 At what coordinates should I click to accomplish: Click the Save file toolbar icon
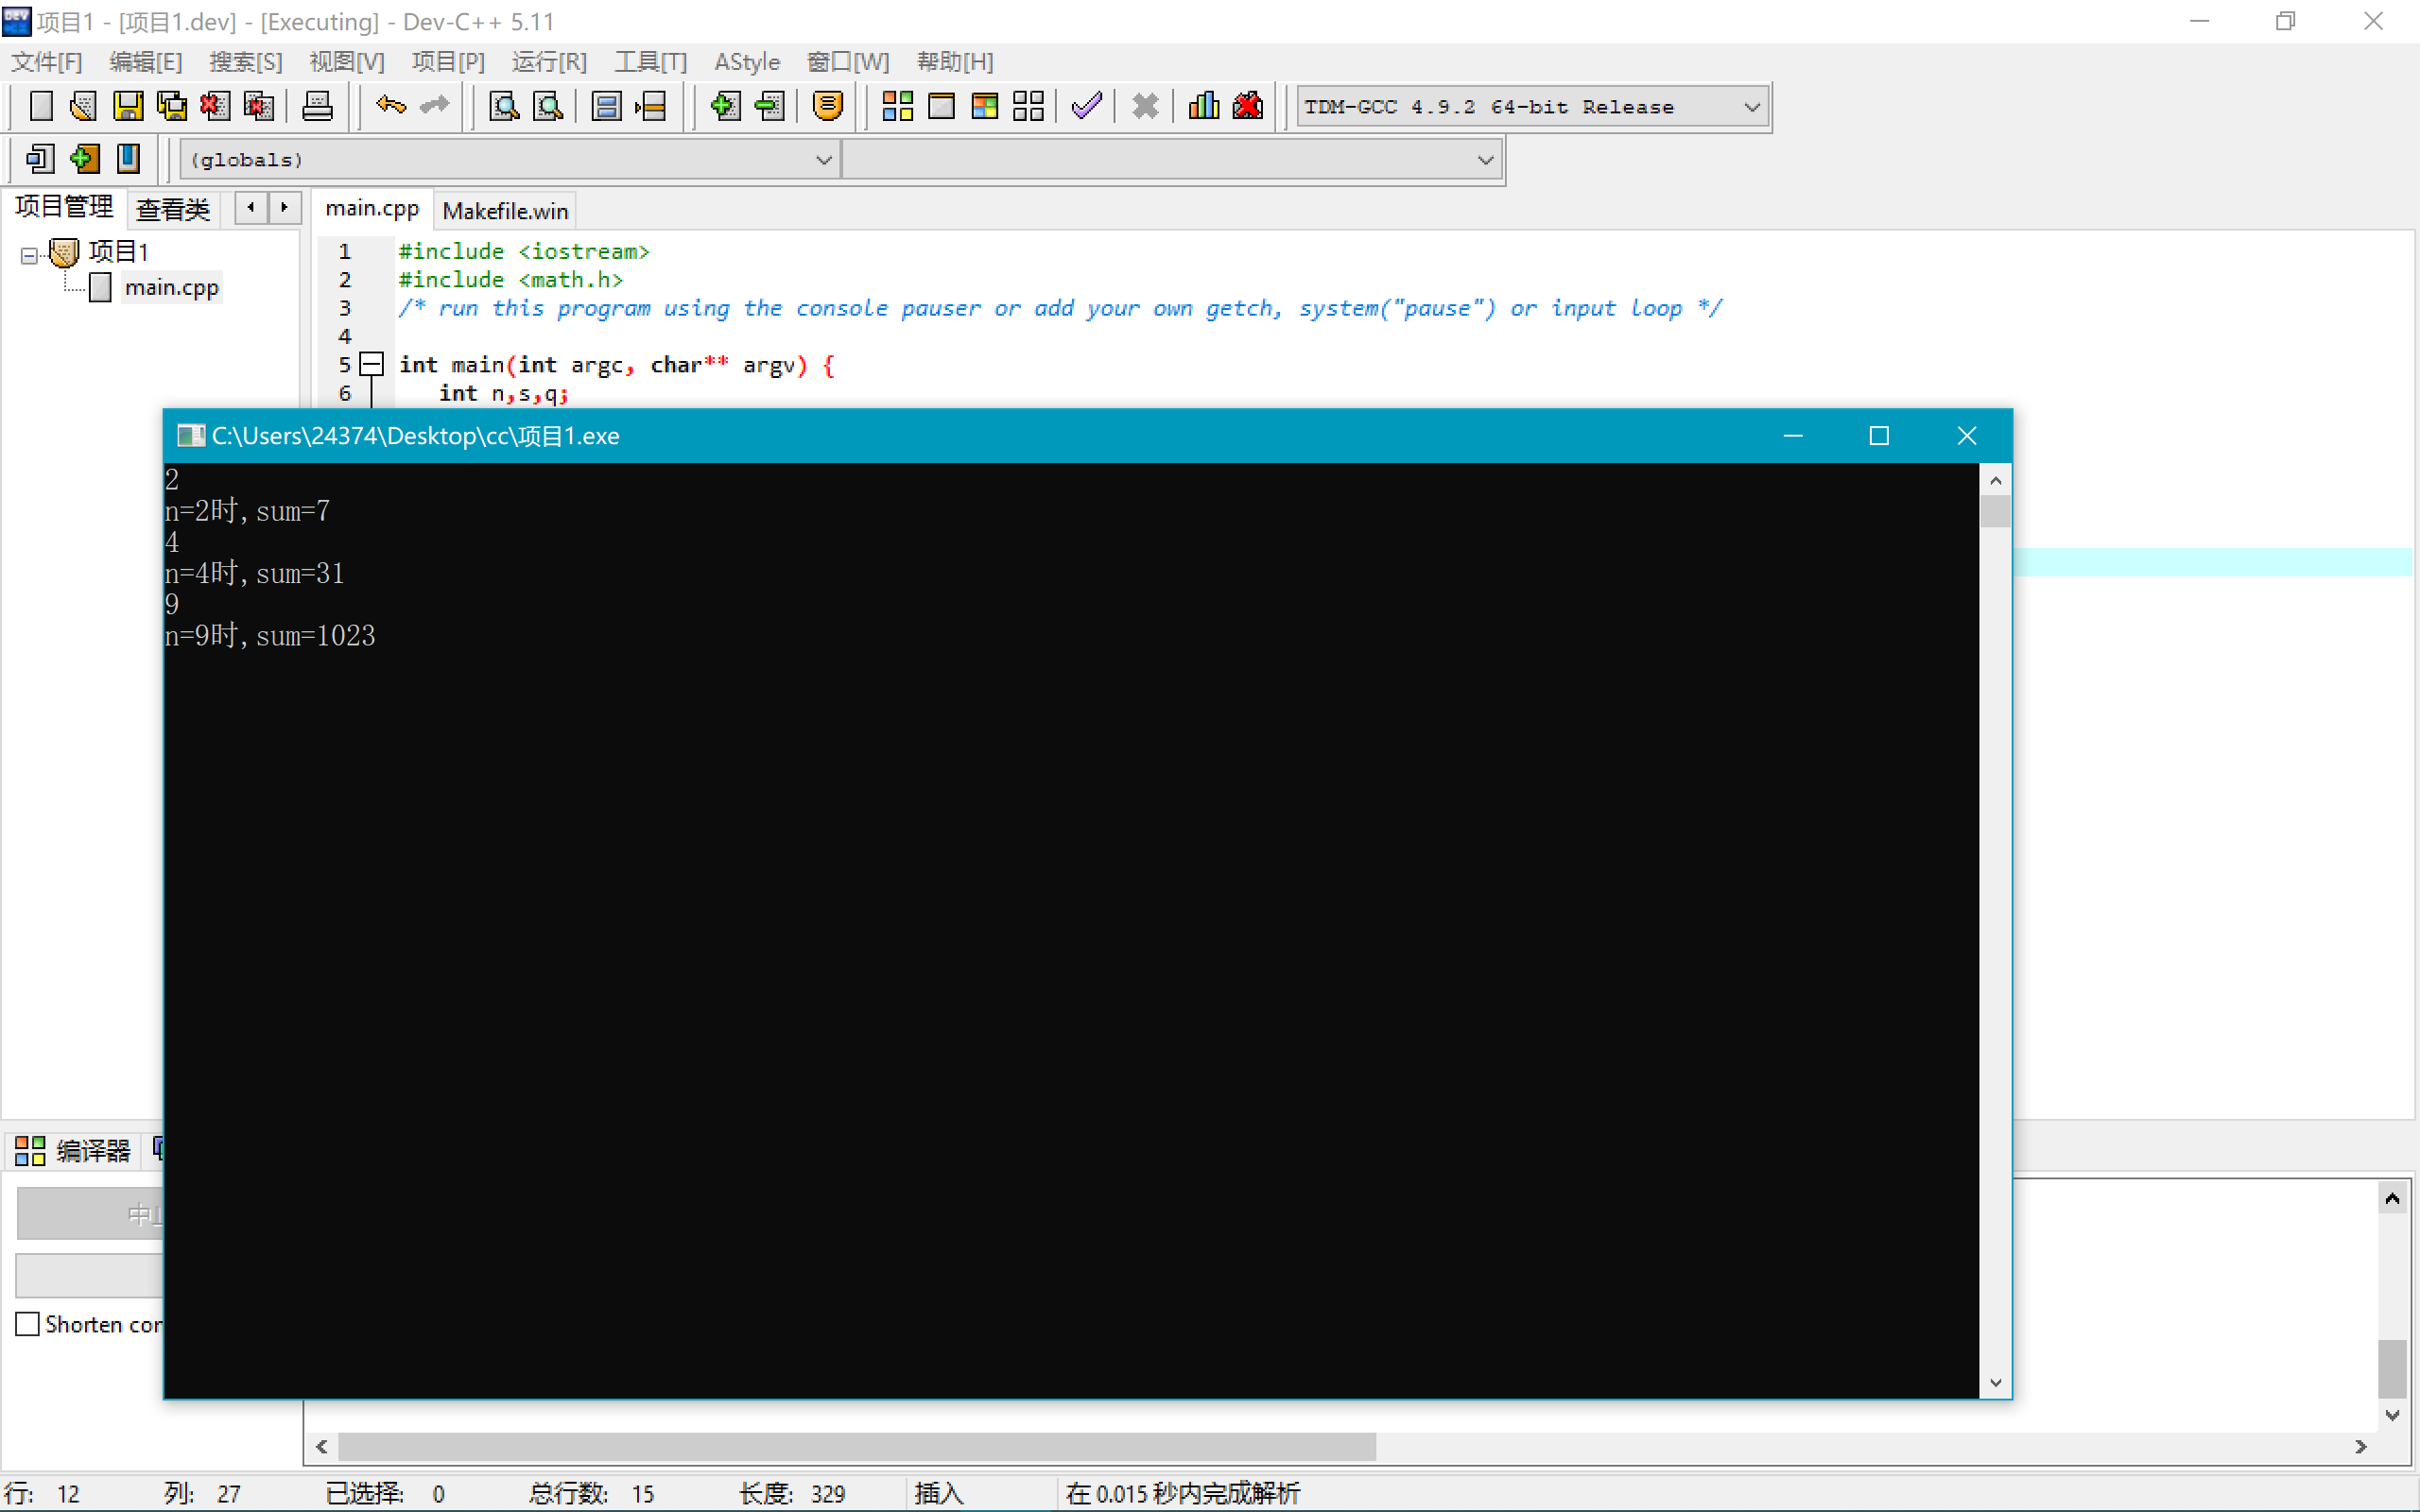coord(128,106)
